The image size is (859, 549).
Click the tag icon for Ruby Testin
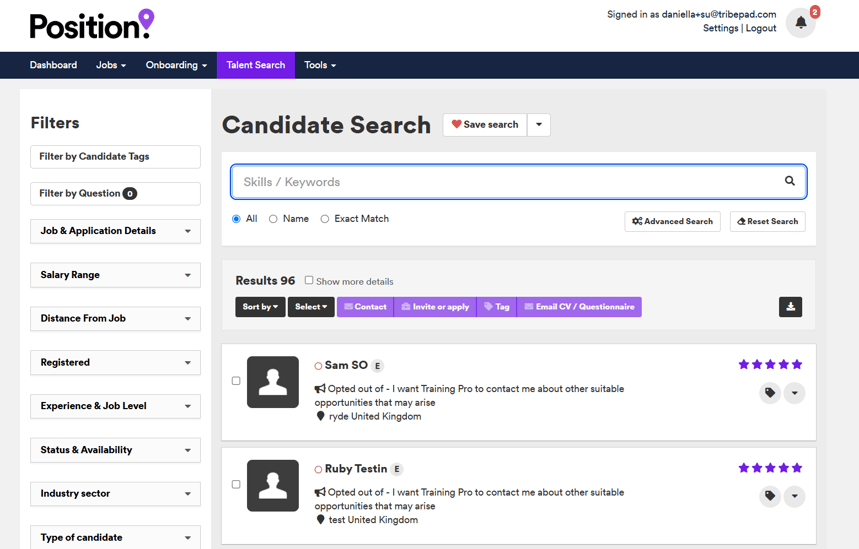tap(770, 496)
